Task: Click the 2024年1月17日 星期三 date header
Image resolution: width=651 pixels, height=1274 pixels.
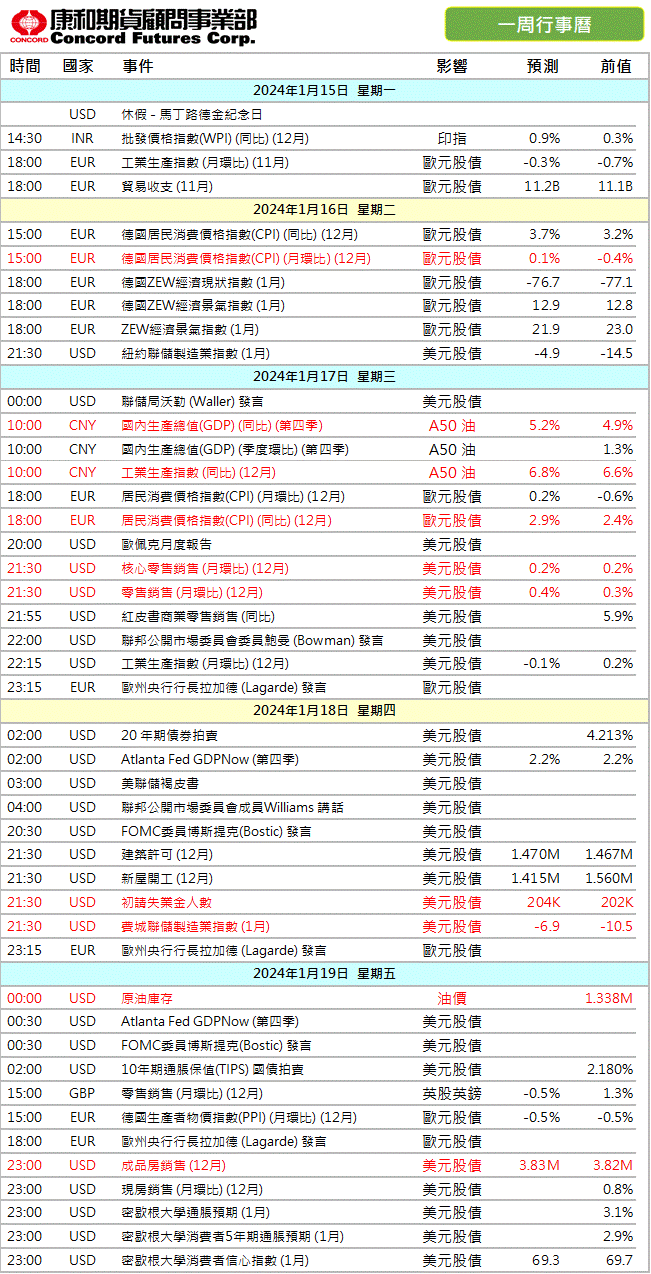Action: tap(325, 376)
